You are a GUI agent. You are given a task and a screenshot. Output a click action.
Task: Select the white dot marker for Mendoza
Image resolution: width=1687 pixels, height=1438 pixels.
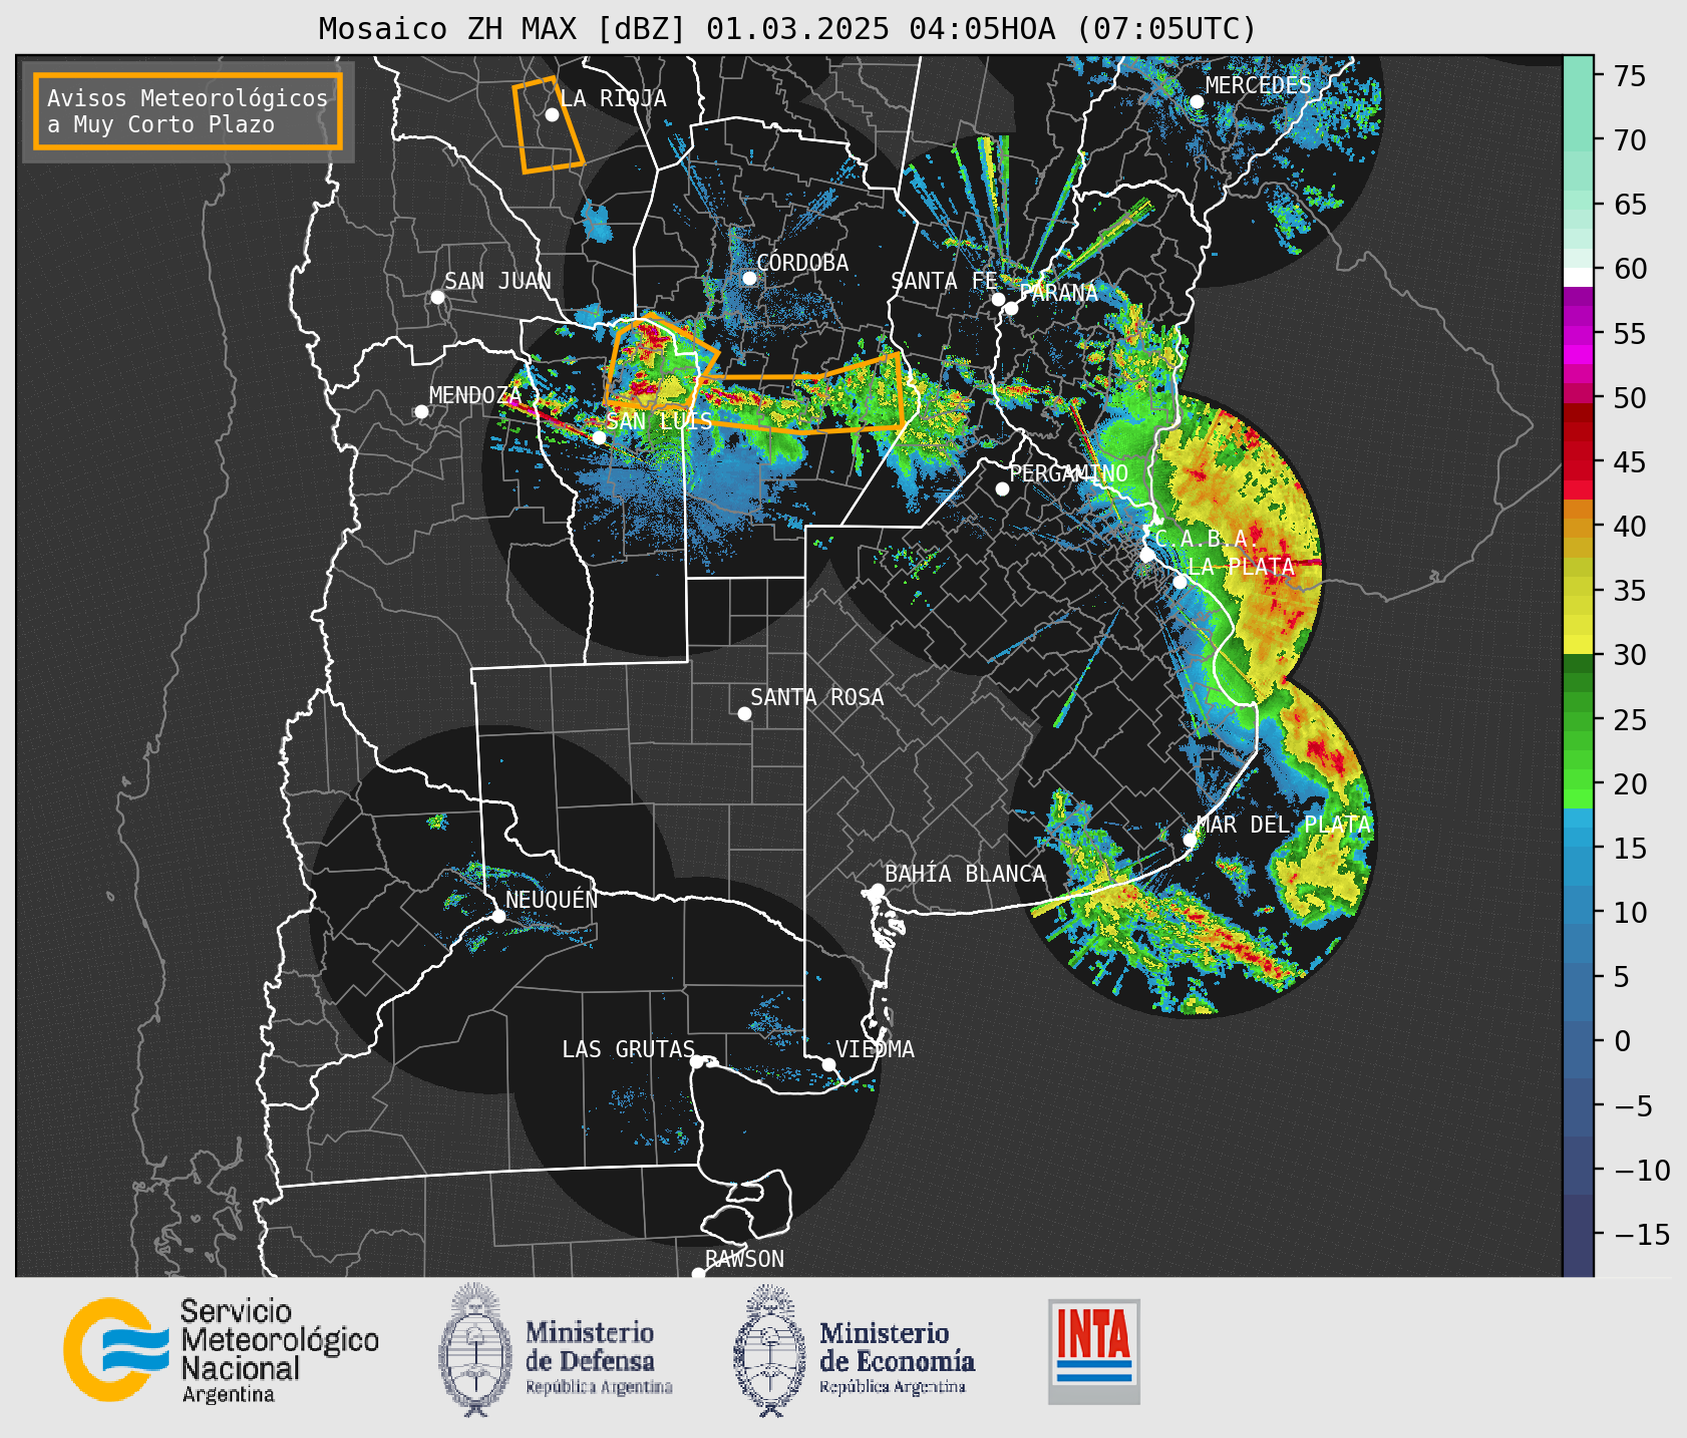click(421, 412)
